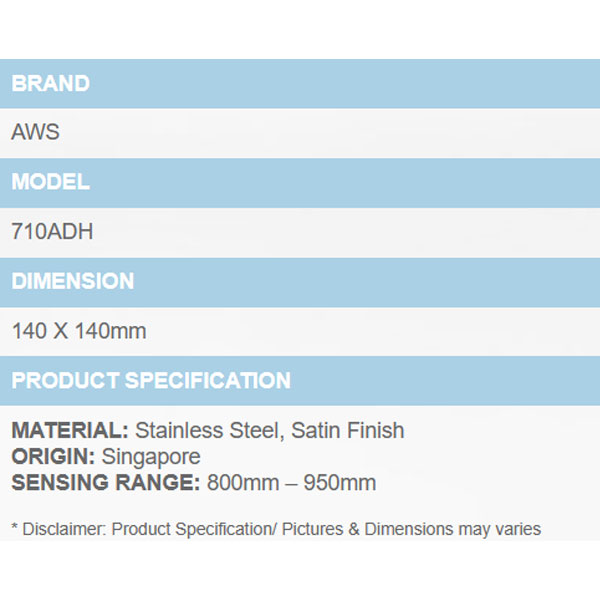
Task: Select the 710ADH model number
Action: point(52,232)
